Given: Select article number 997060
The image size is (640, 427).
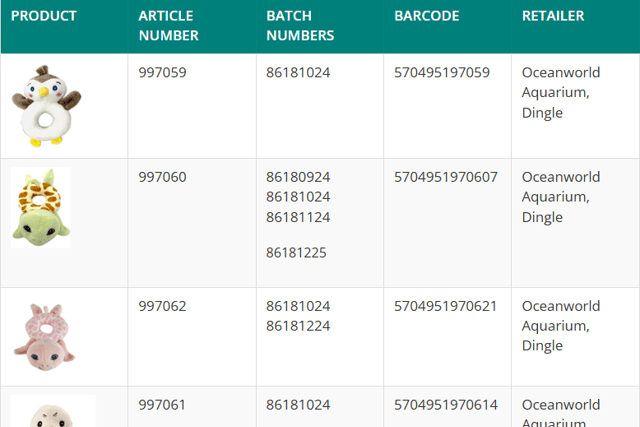Looking at the screenshot, I should click(162, 177).
